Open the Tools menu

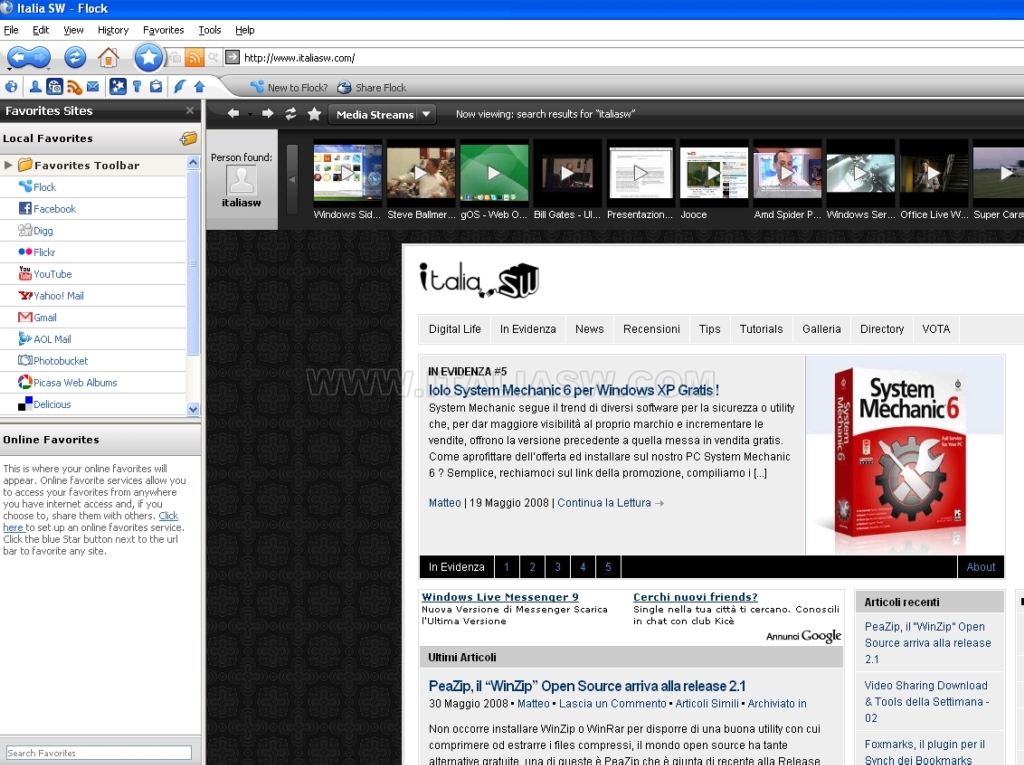[210, 30]
